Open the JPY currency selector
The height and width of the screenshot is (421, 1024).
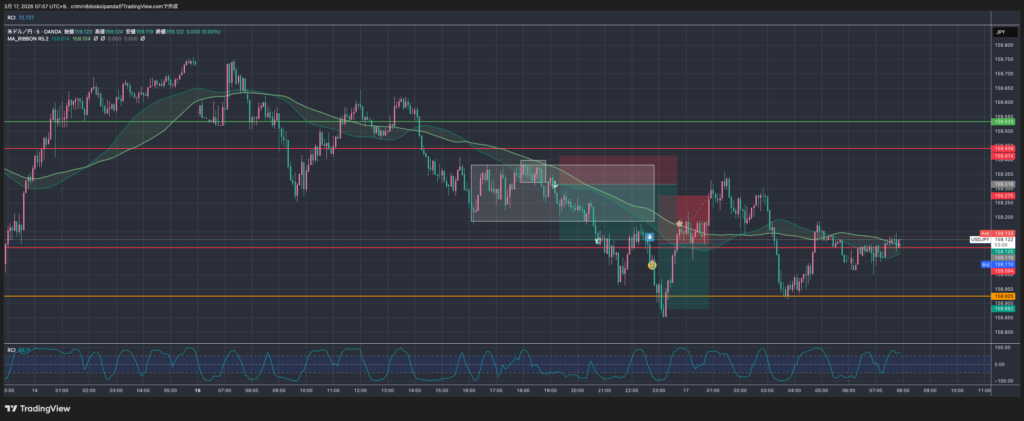click(x=1000, y=32)
